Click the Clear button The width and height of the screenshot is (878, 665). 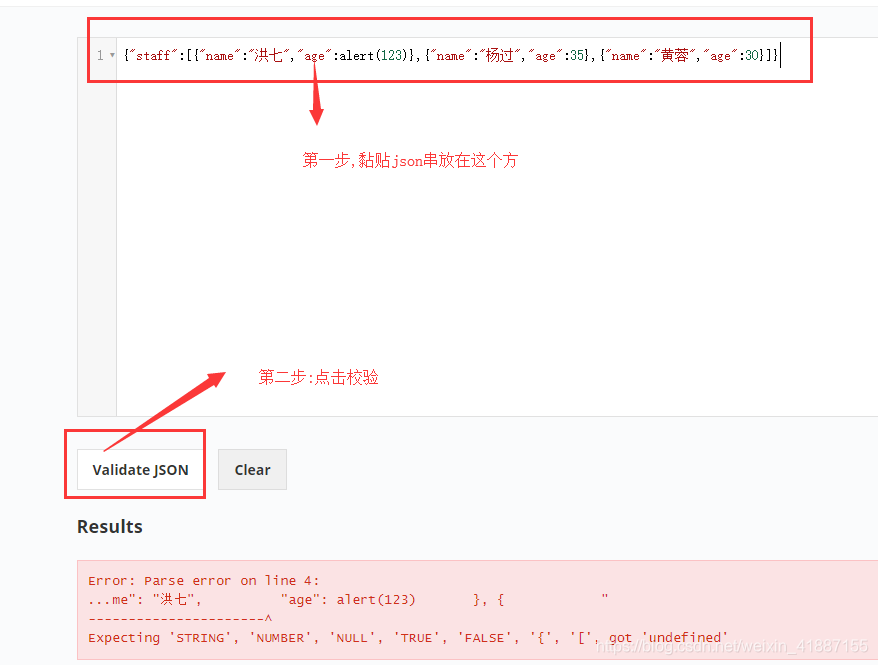click(252, 470)
